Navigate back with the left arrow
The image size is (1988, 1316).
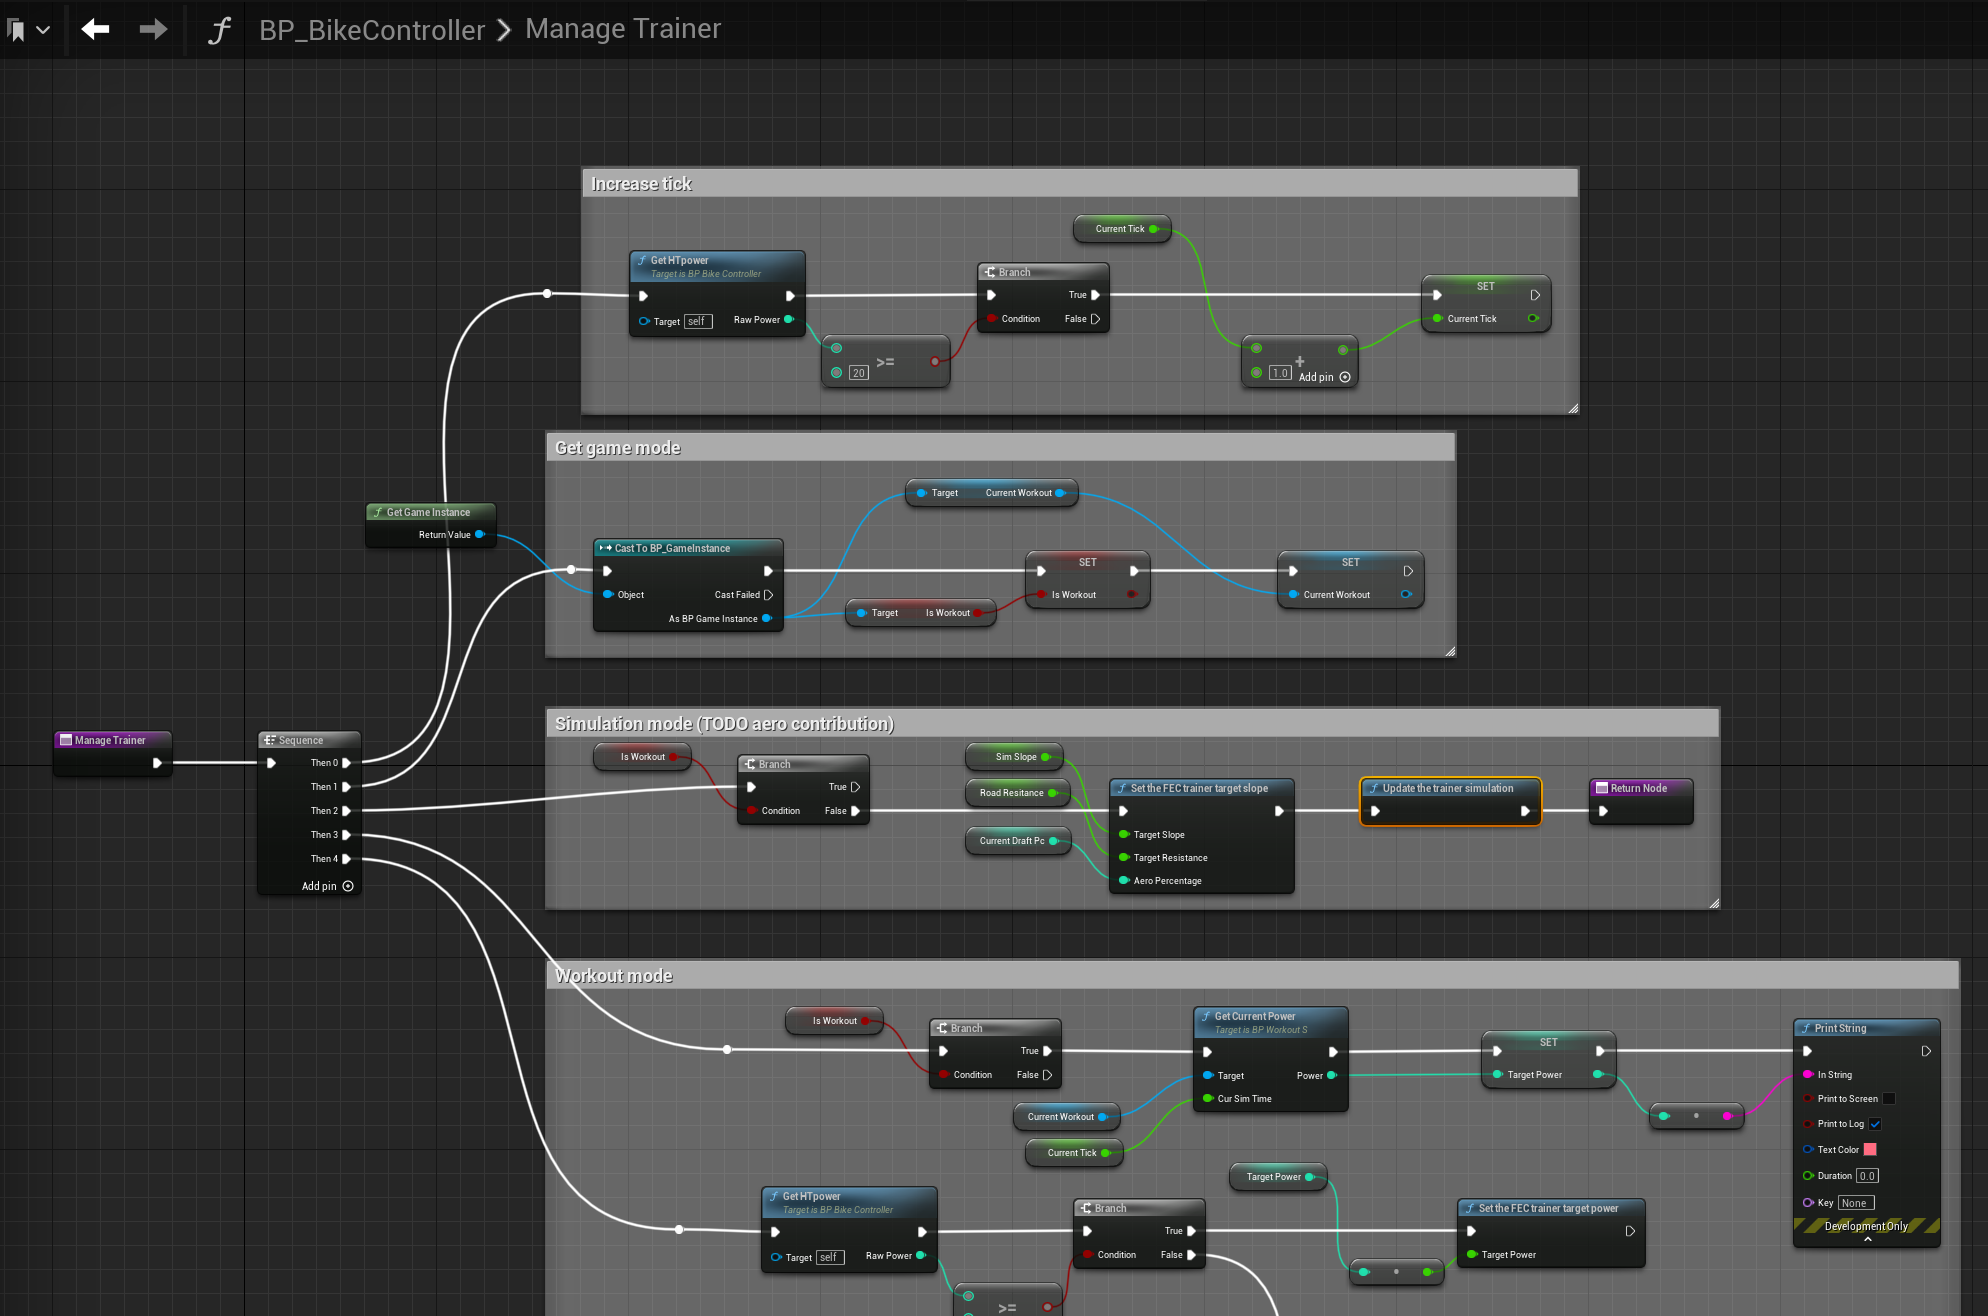click(95, 29)
